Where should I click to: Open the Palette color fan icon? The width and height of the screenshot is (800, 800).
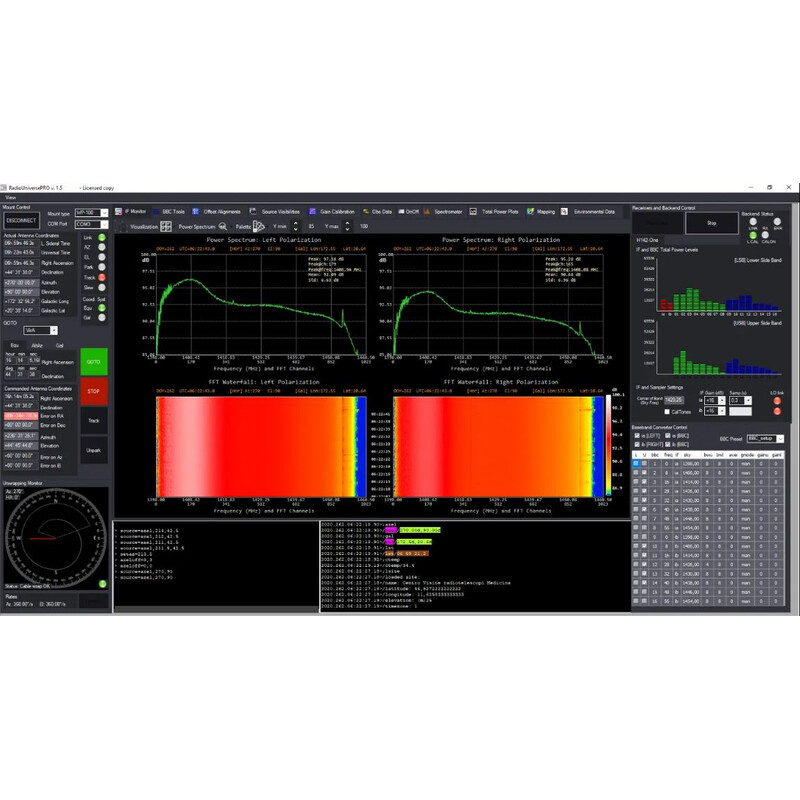pos(259,226)
